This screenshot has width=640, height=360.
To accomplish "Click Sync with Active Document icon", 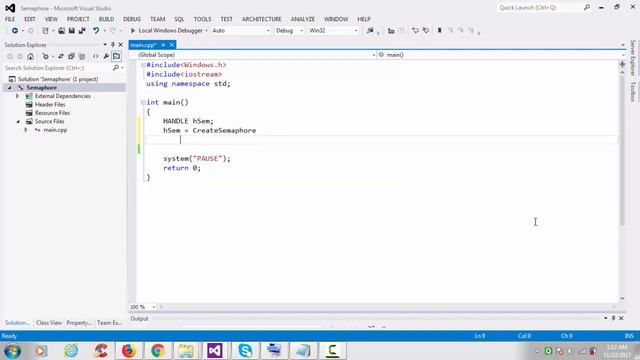I will click(61, 56).
